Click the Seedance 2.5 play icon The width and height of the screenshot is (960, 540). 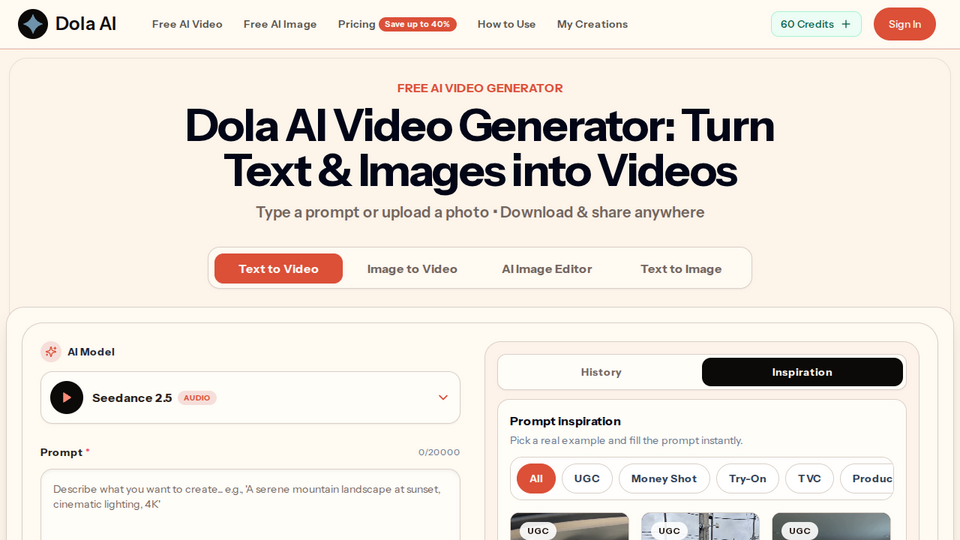[67, 397]
